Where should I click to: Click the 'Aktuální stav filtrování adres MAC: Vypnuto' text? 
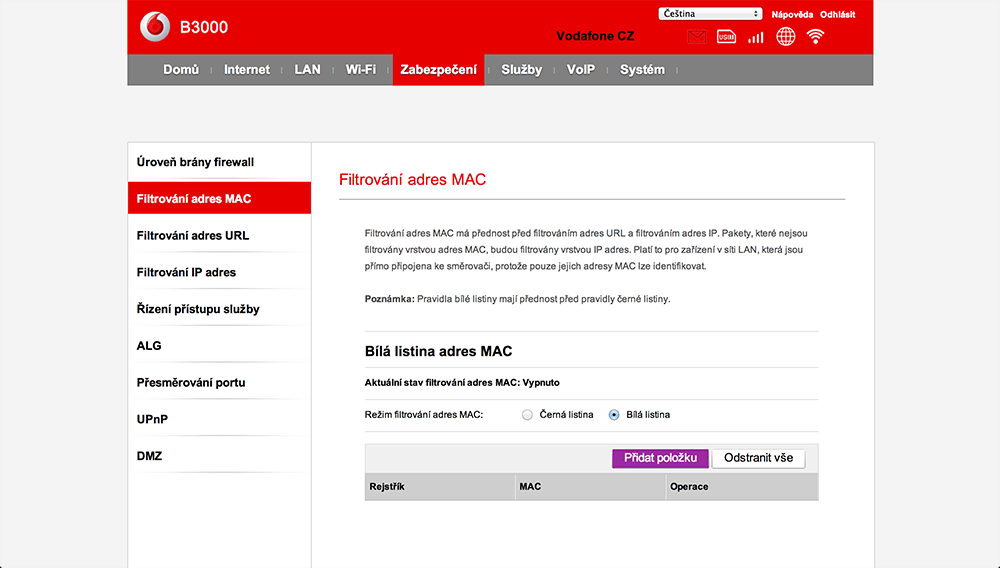pyautogui.click(x=462, y=382)
